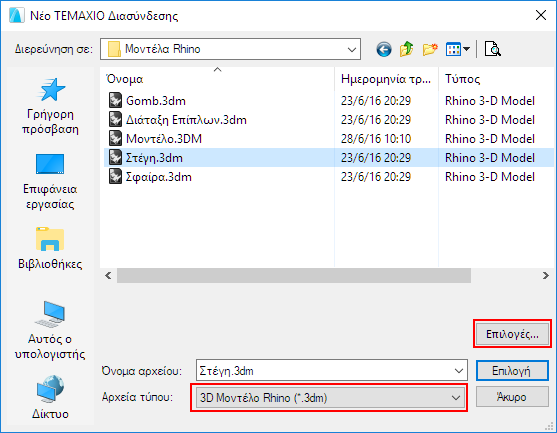This screenshot has height=433, width=557.
Task: Select Διάταξη Επίπλων.3dm file icon
Action: coord(115,119)
